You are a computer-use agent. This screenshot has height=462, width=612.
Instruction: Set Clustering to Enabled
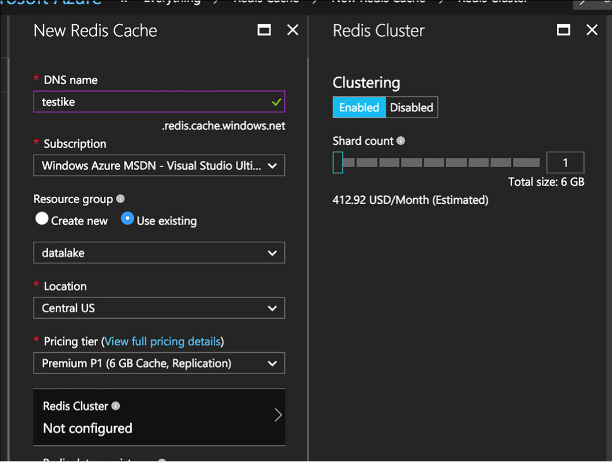click(359, 107)
